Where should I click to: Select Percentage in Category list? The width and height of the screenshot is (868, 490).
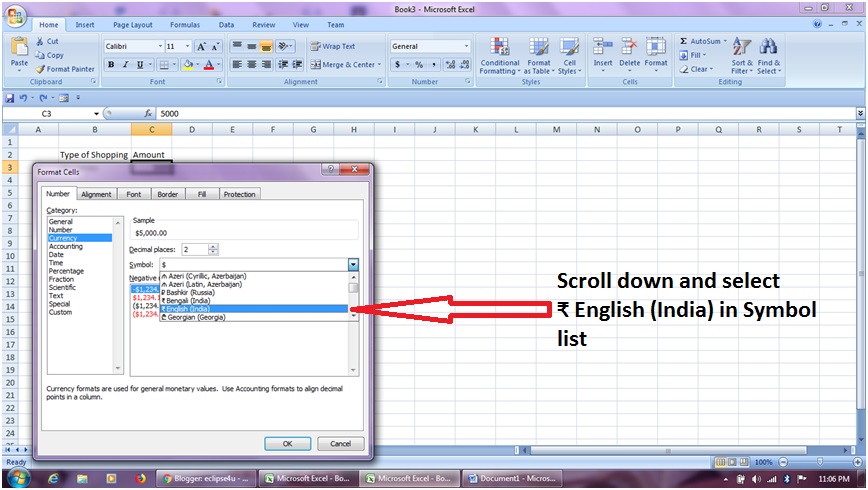coord(66,271)
